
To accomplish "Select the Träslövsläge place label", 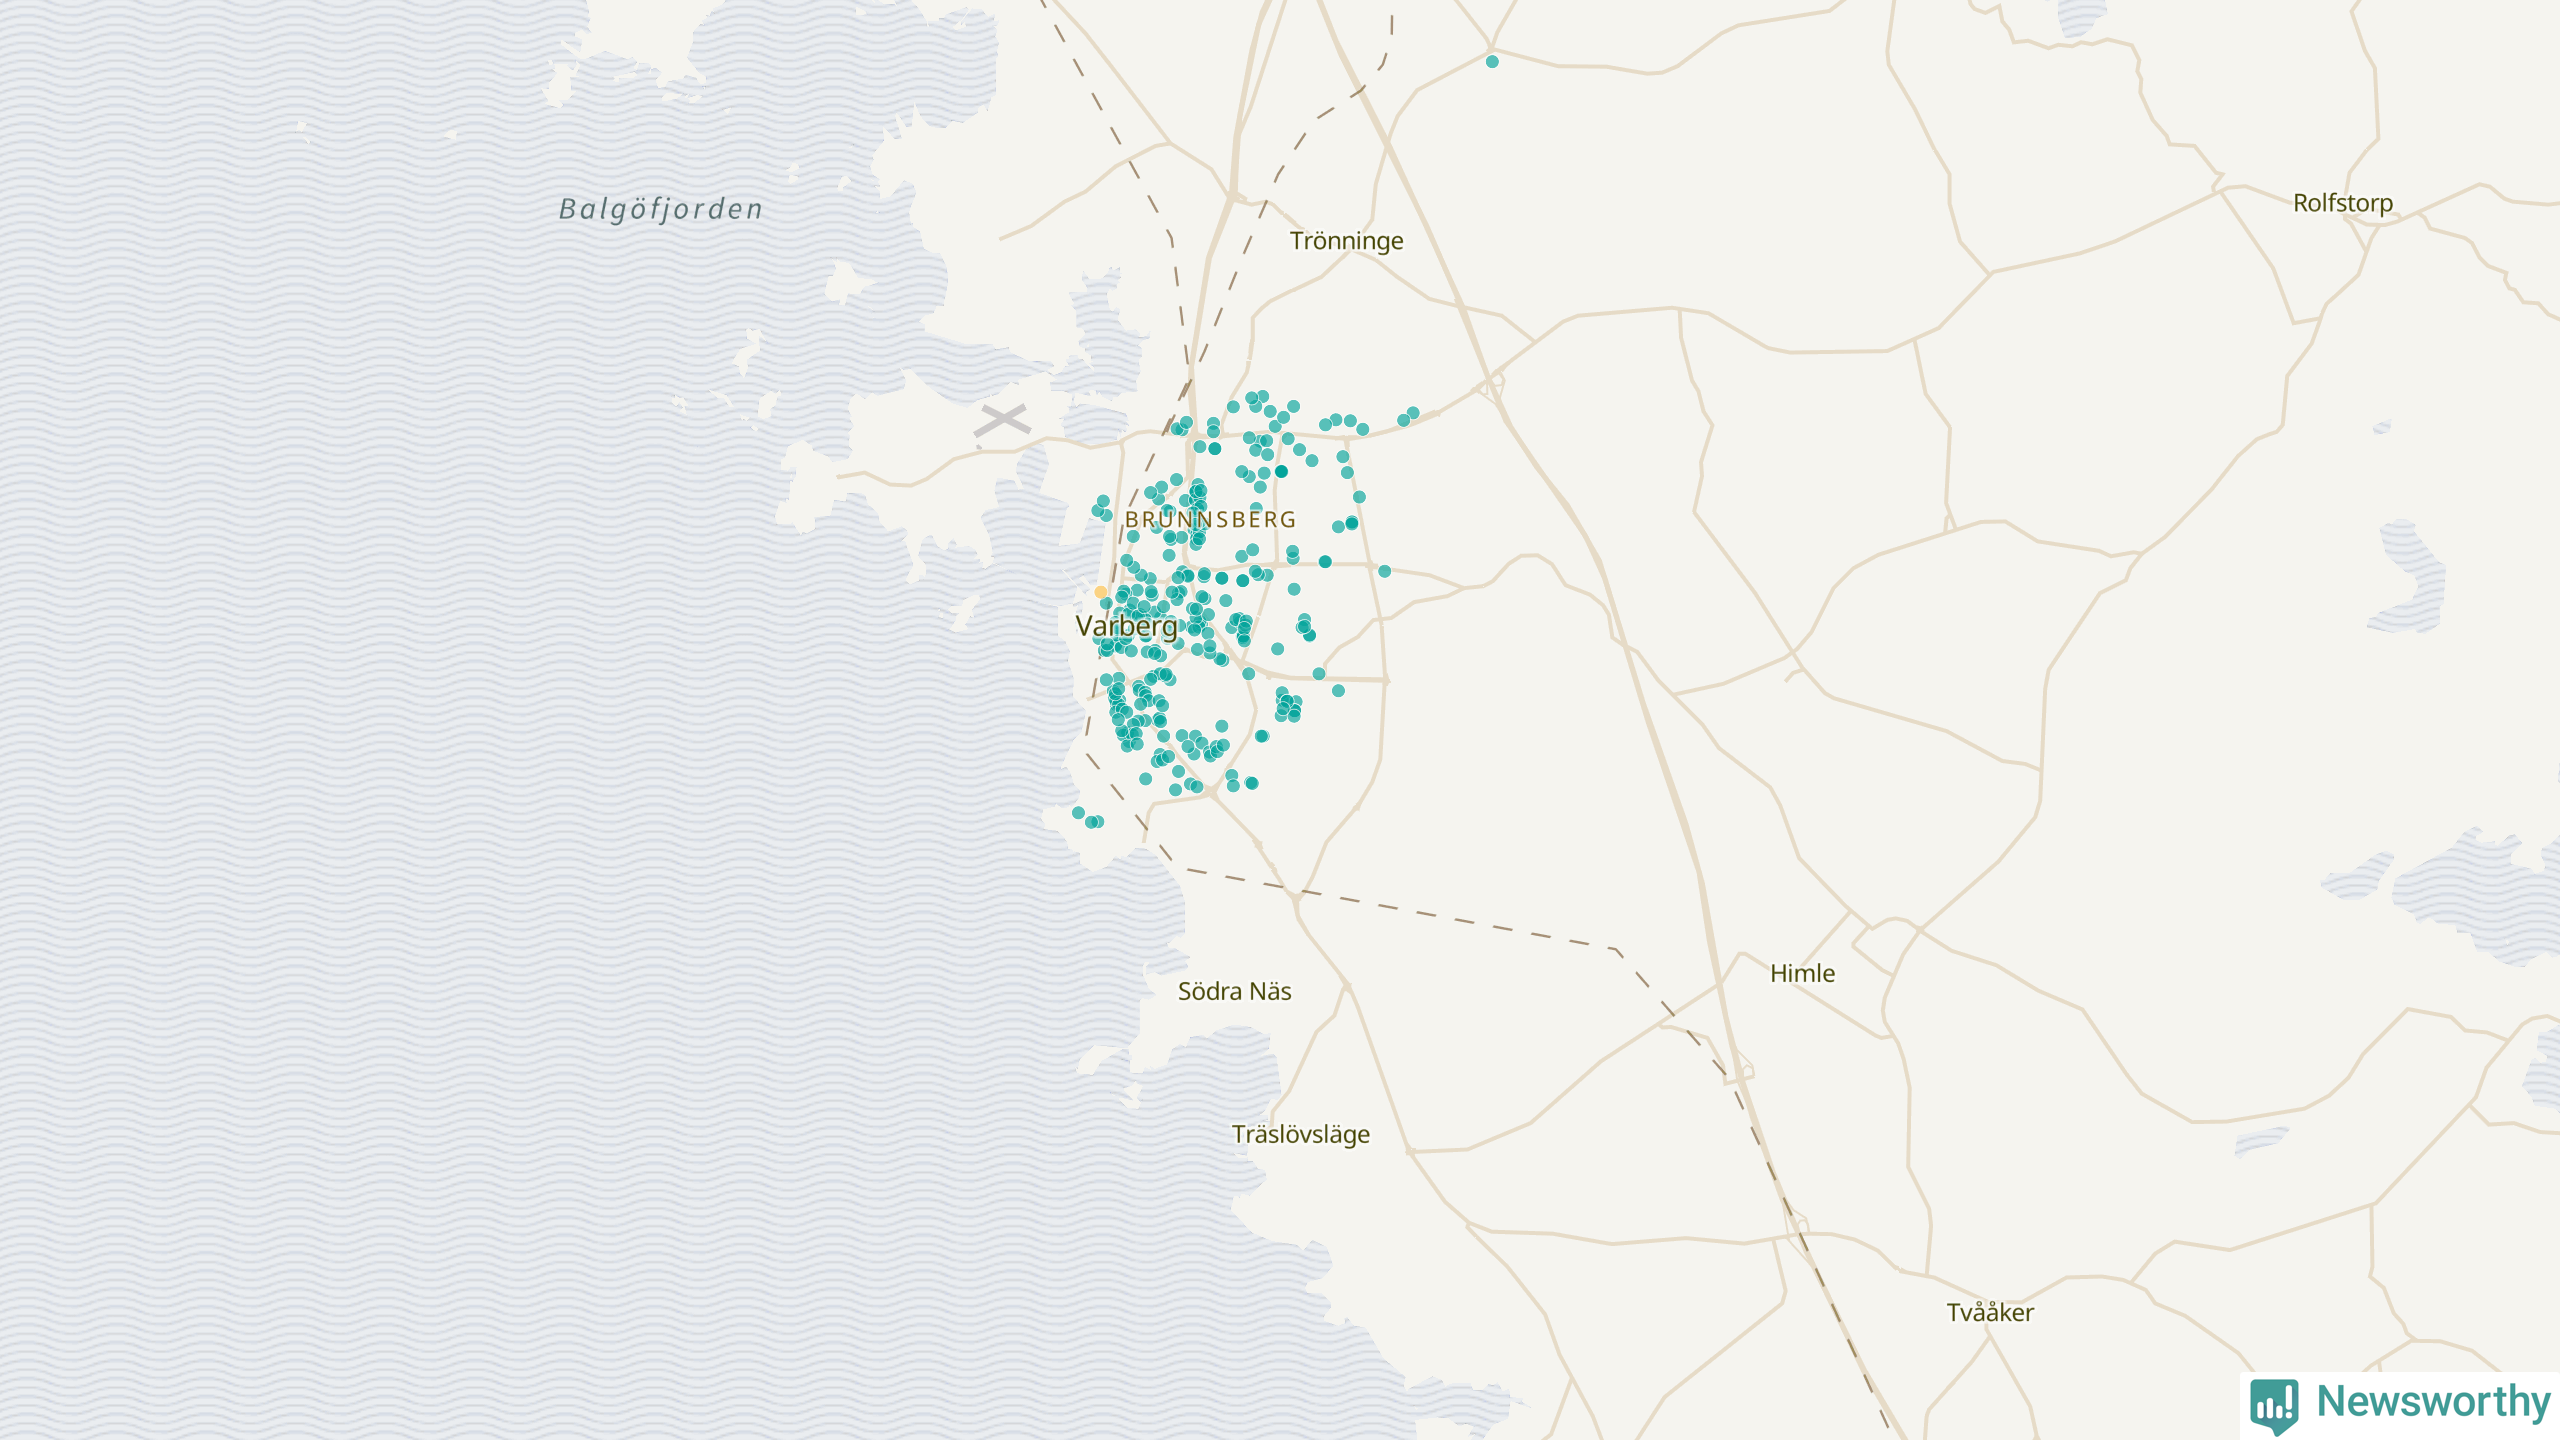I will click(x=1300, y=1134).
